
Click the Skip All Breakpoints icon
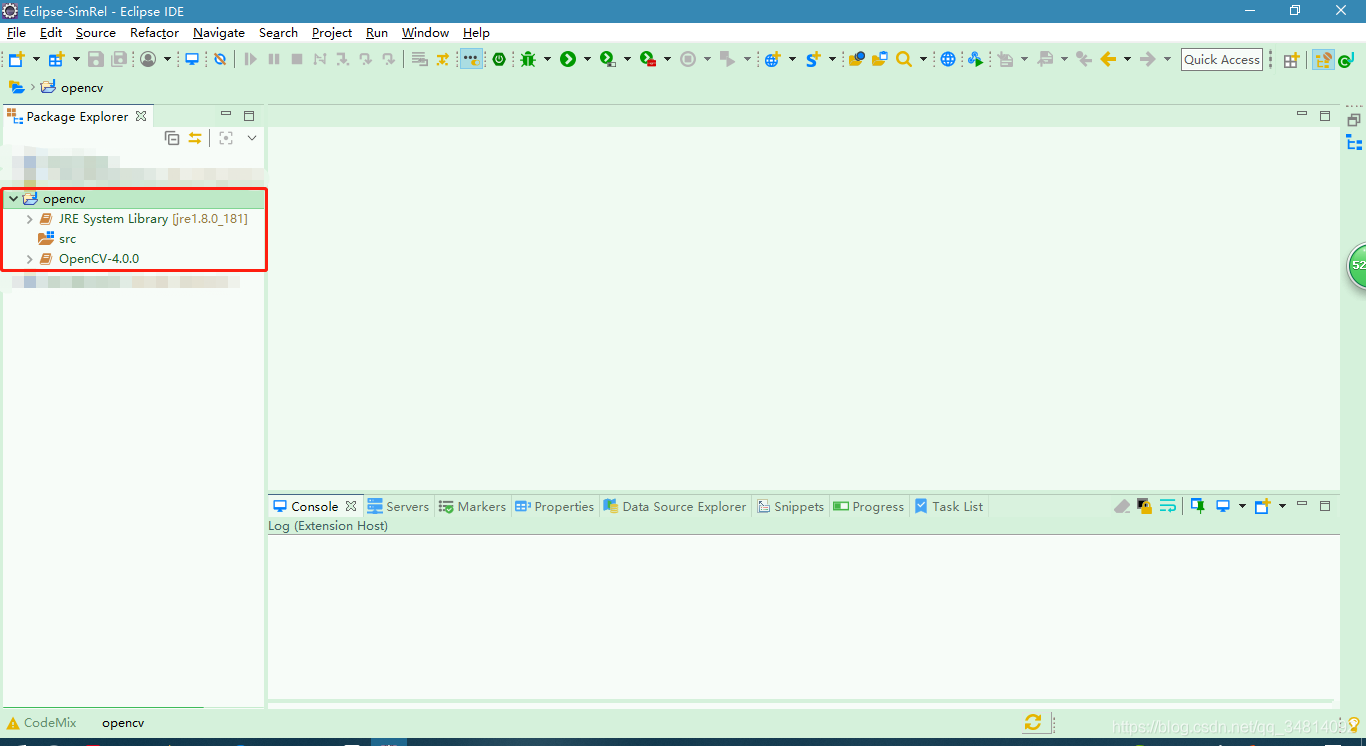pyautogui.click(x=220, y=59)
